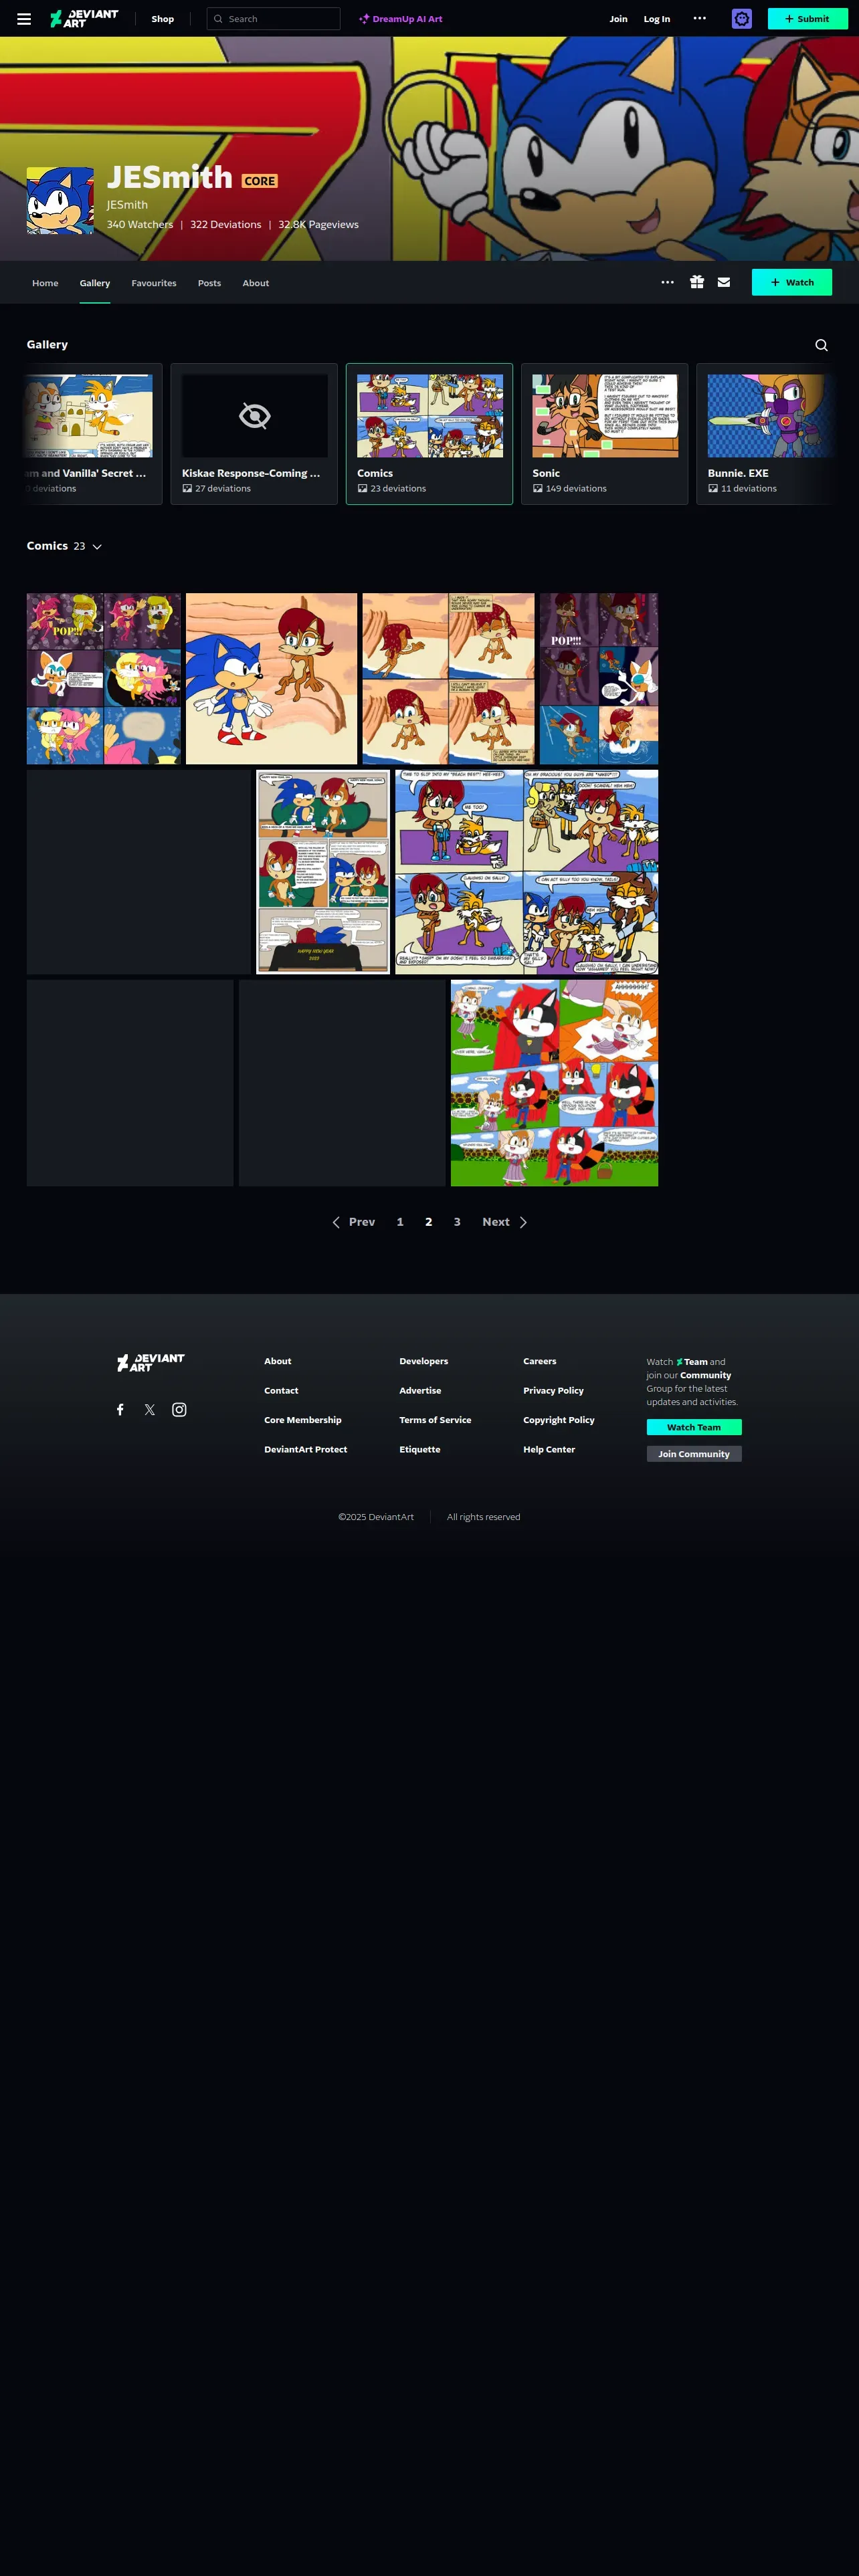Open the Etiquette footer link
The height and width of the screenshot is (2576, 859).
[420, 1449]
